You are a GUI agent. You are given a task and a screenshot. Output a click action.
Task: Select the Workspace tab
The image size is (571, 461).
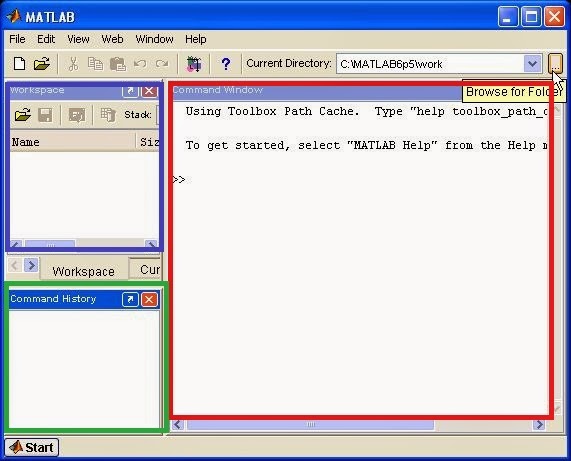(83, 271)
